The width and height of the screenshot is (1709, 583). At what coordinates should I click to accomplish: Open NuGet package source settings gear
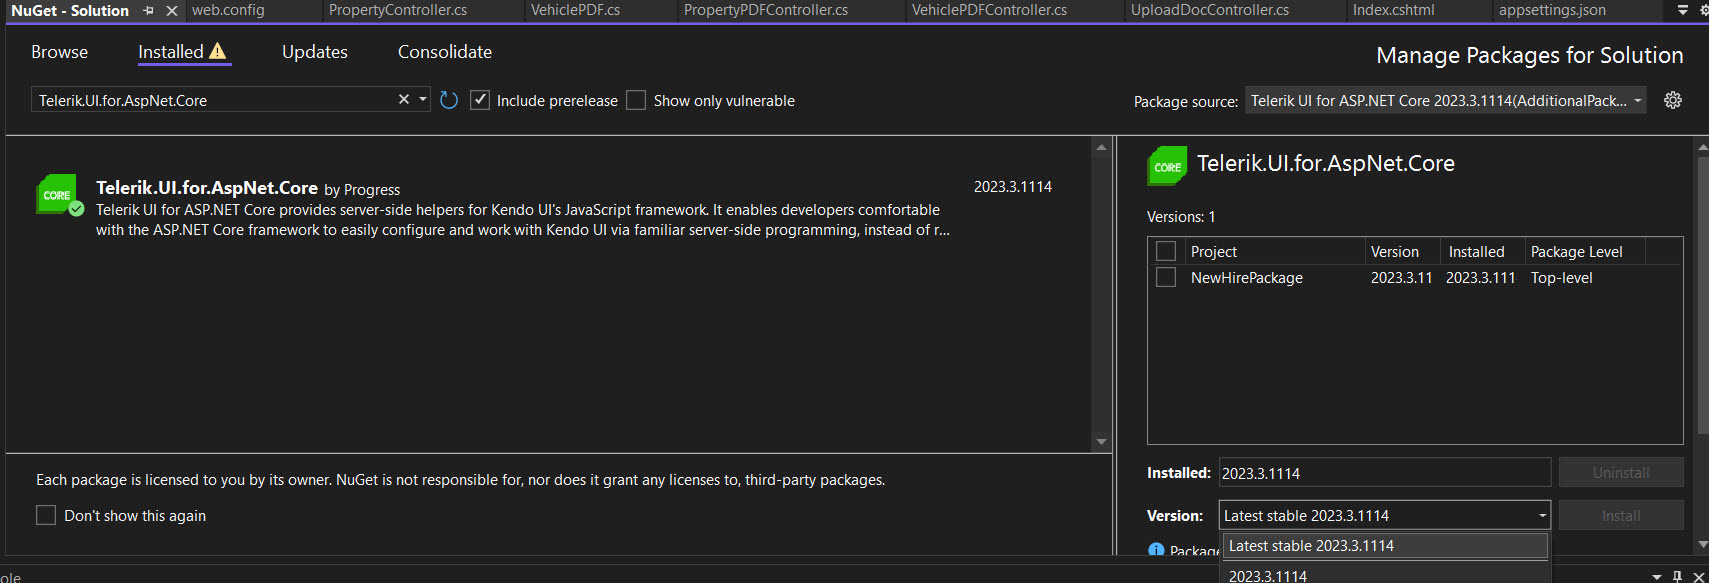tap(1673, 100)
